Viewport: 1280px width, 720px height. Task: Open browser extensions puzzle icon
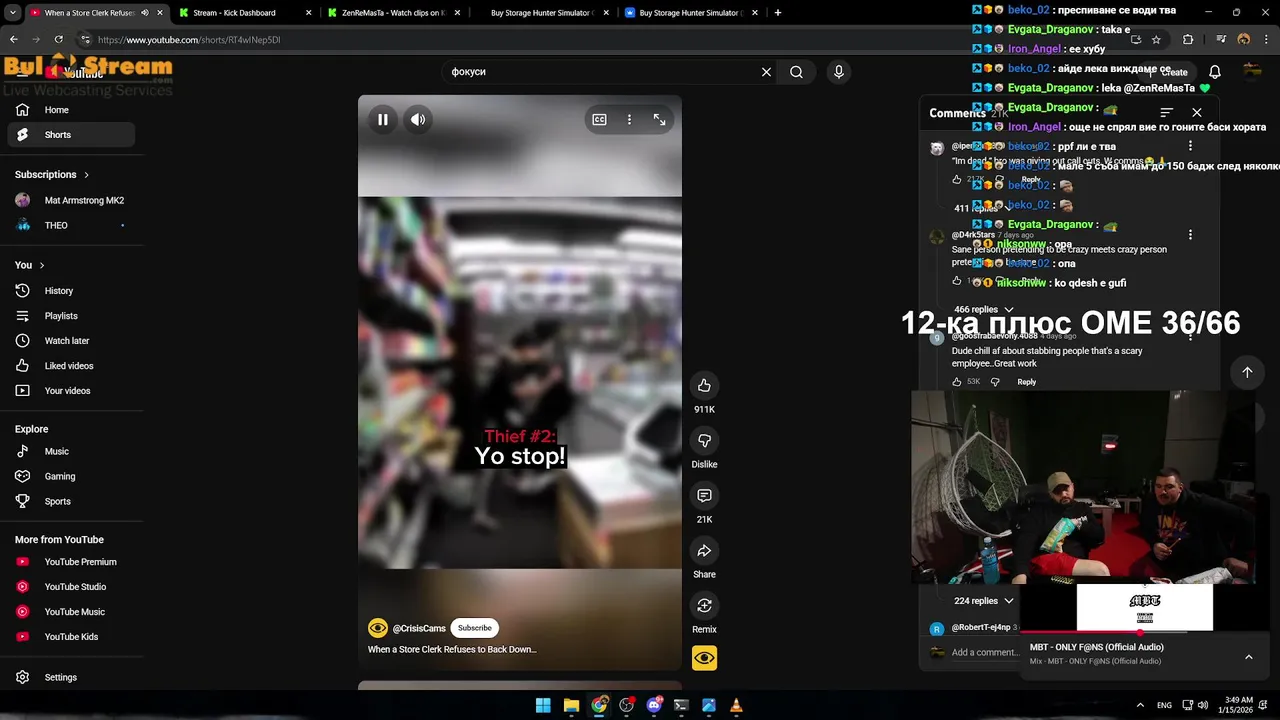tap(1188, 40)
